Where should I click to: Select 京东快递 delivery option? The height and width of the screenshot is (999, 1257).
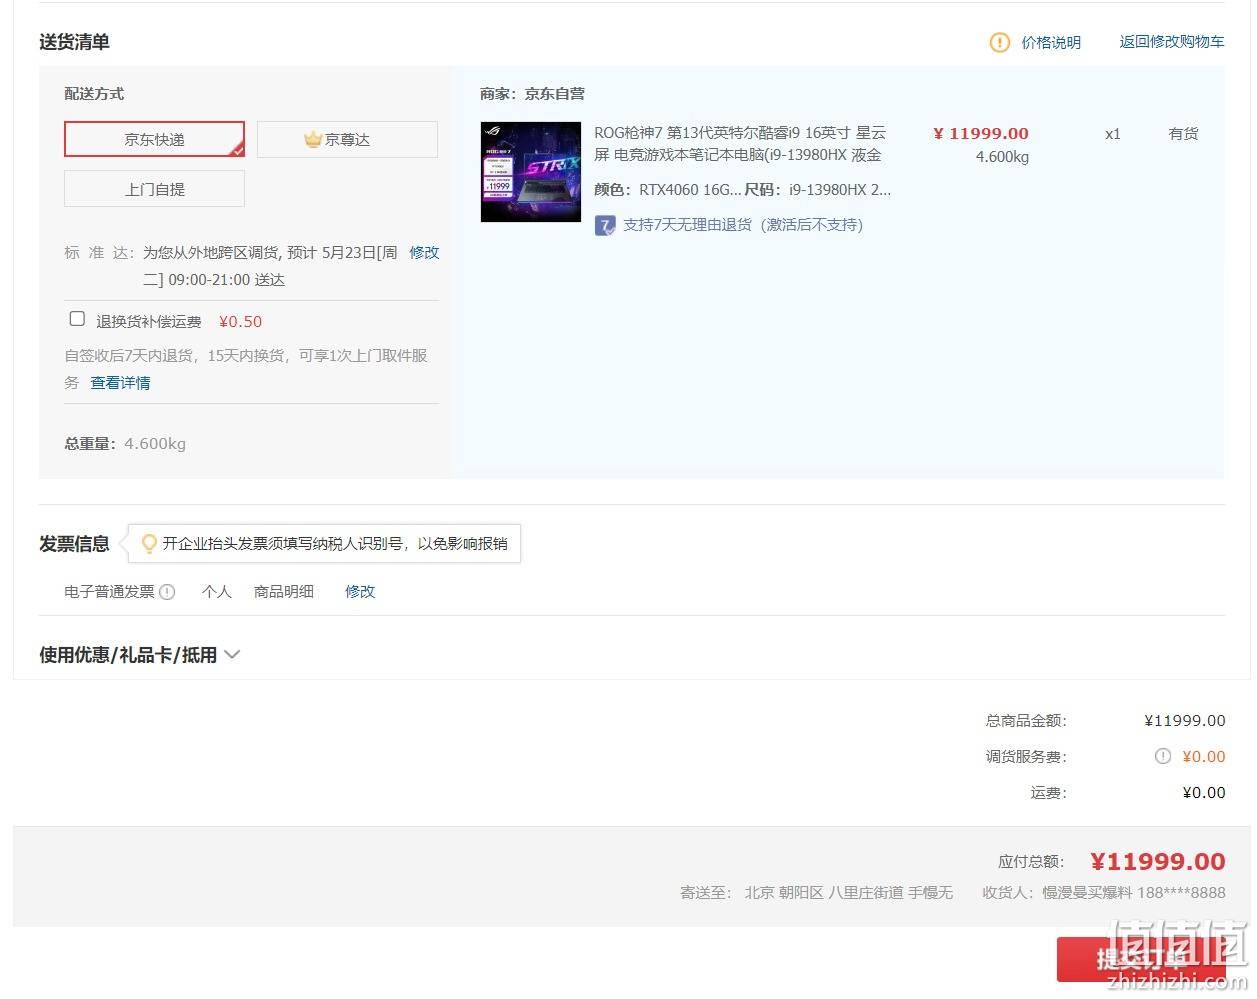click(154, 139)
